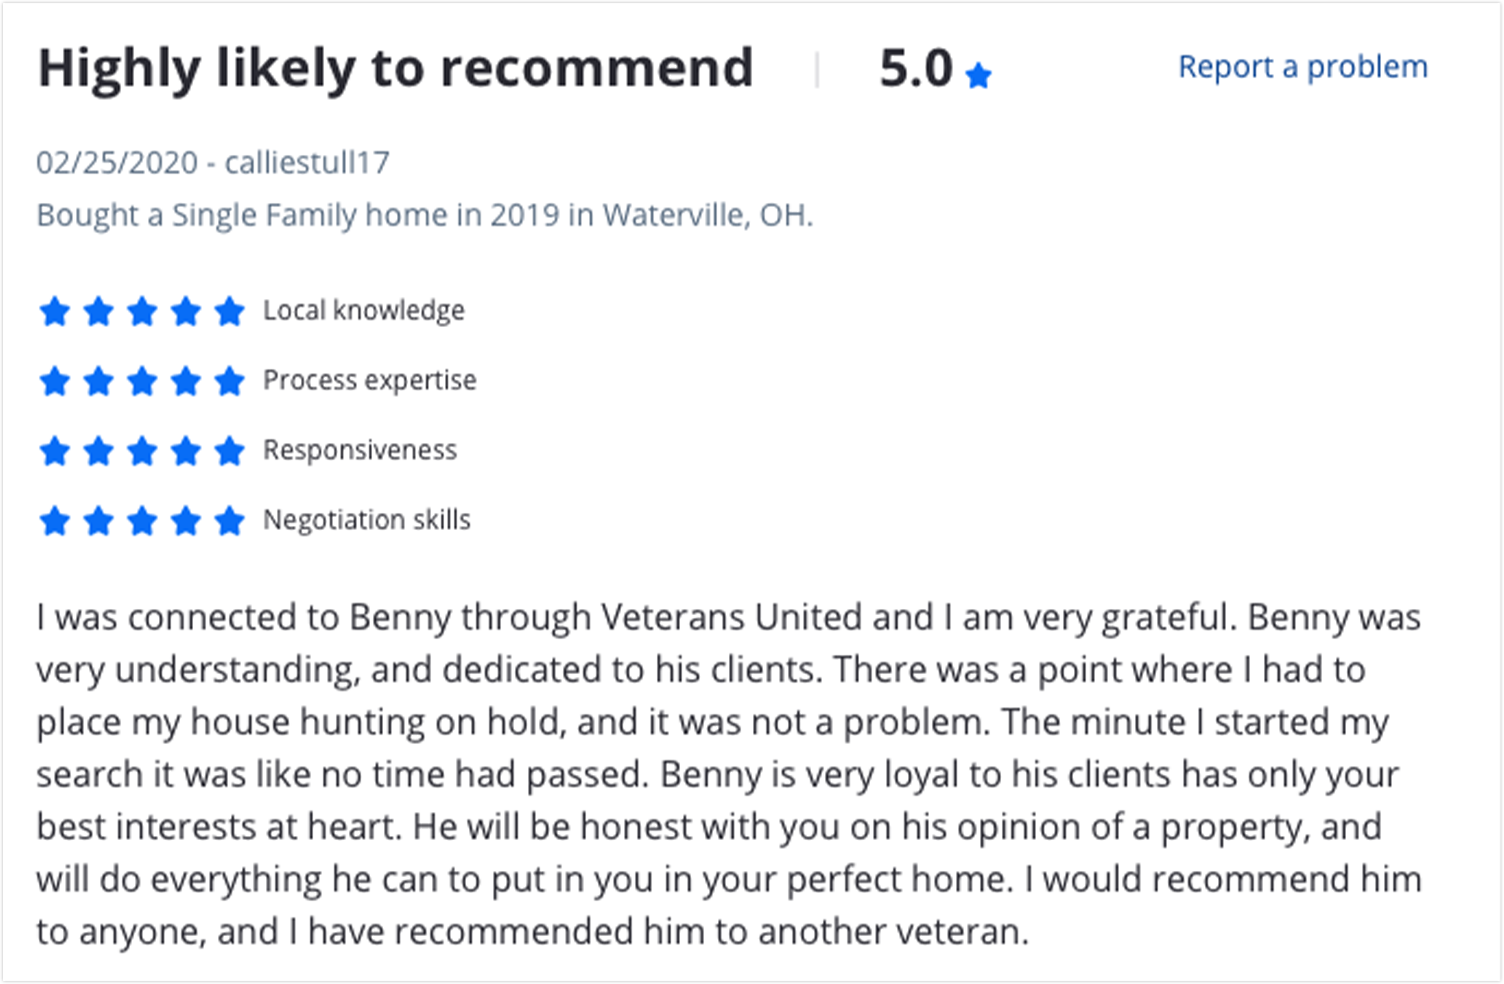Click the second star of Responsiveness
This screenshot has height=984, width=1504.
click(x=98, y=451)
